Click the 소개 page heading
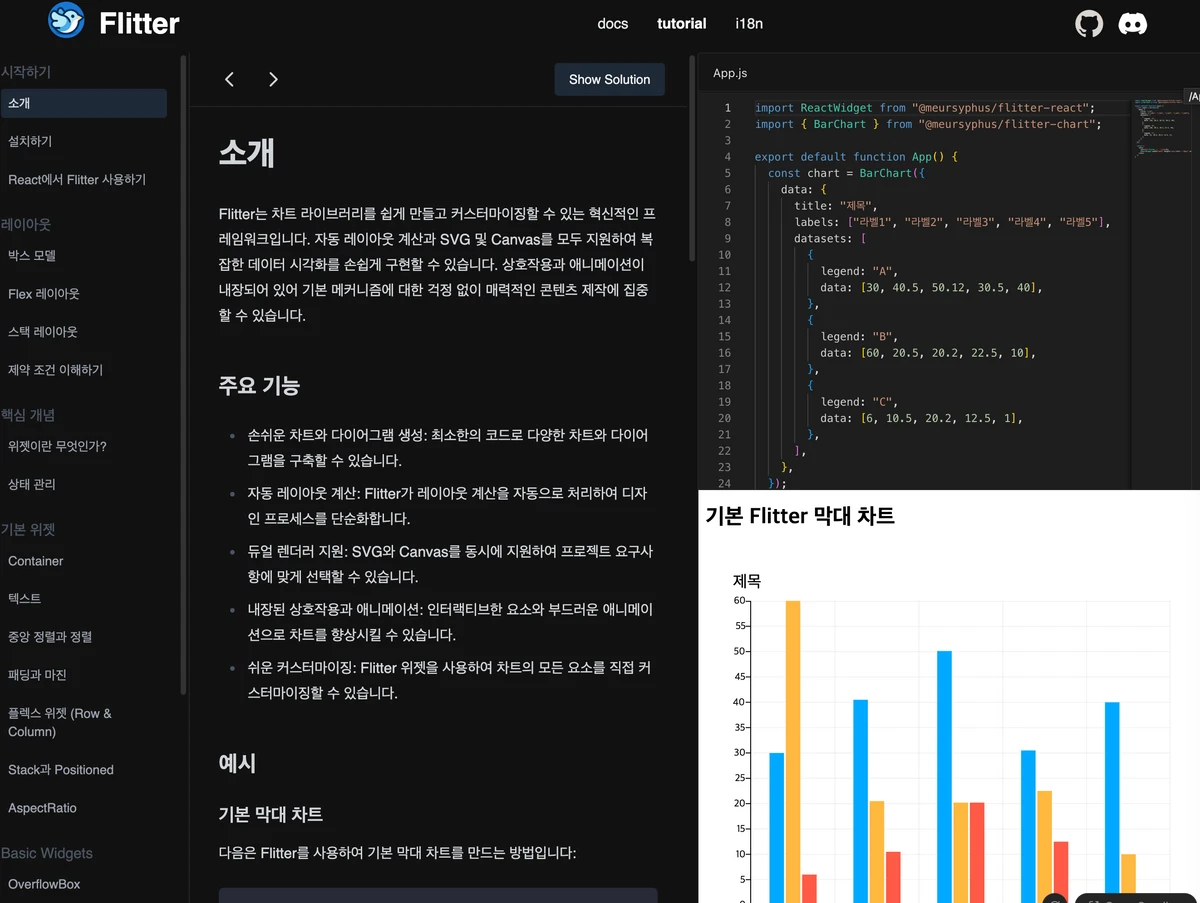 tap(246, 153)
